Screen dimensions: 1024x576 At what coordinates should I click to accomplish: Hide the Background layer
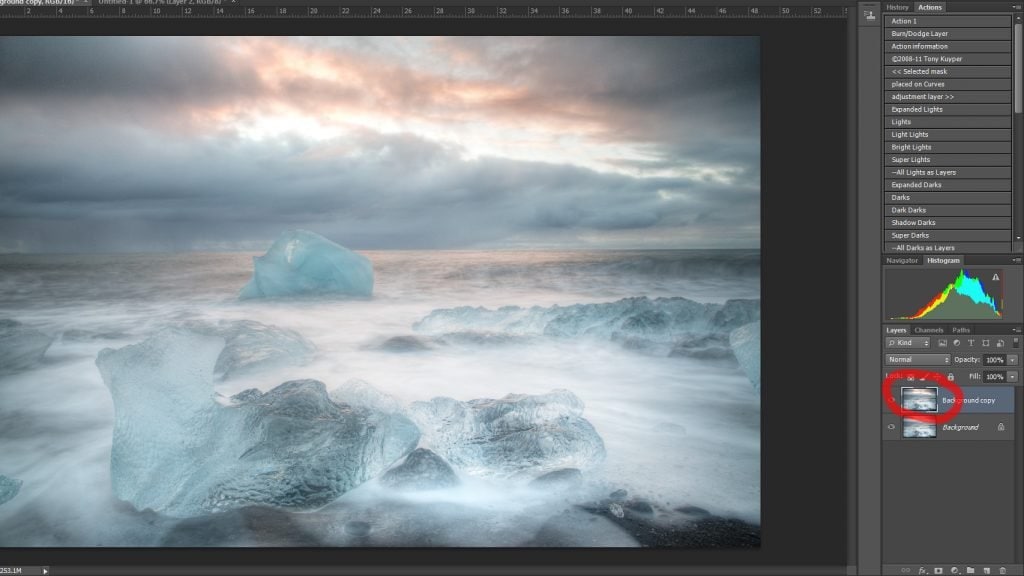tap(891, 427)
